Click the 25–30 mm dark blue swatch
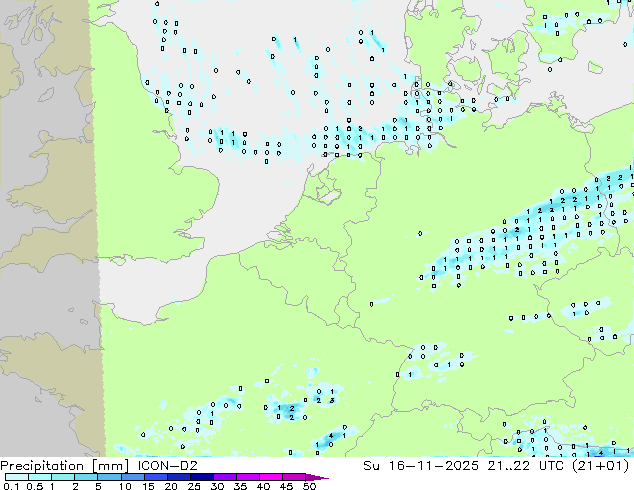The image size is (634, 490). pyautogui.click(x=202, y=477)
